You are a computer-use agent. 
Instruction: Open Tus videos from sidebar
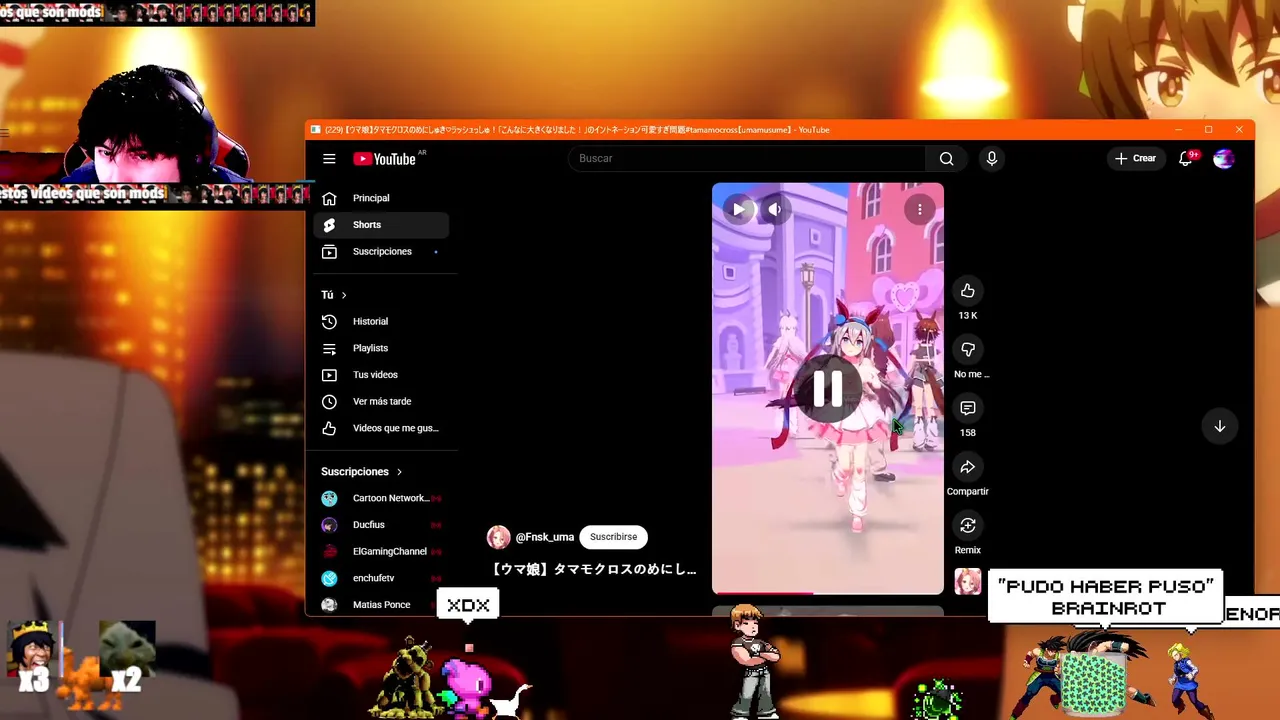coord(381,375)
